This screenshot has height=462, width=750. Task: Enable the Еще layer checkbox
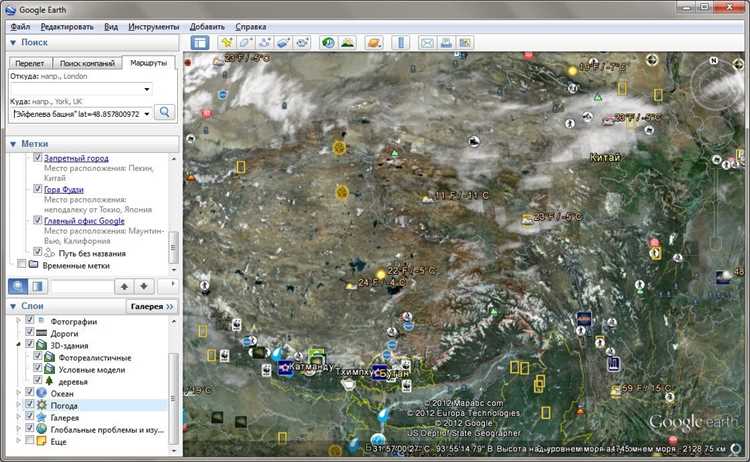pos(30,440)
